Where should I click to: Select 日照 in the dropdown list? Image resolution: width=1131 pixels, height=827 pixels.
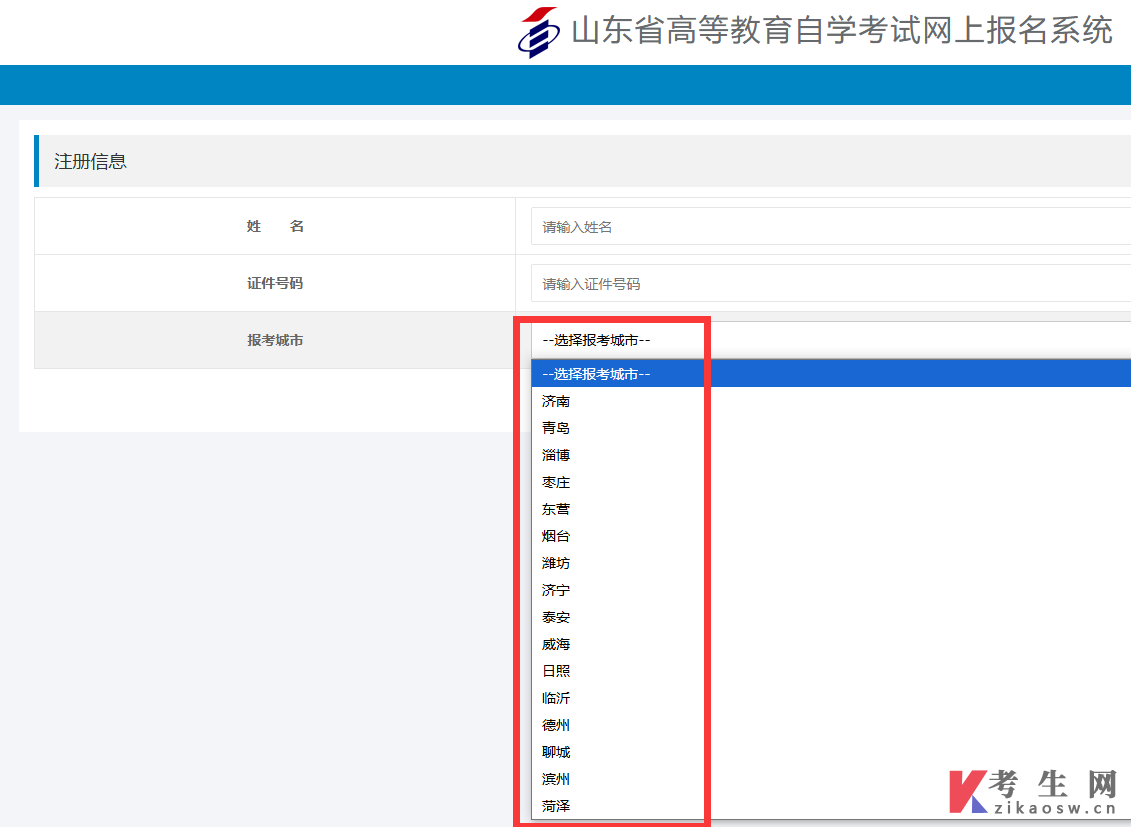pyautogui.click(x=831, y=671)
